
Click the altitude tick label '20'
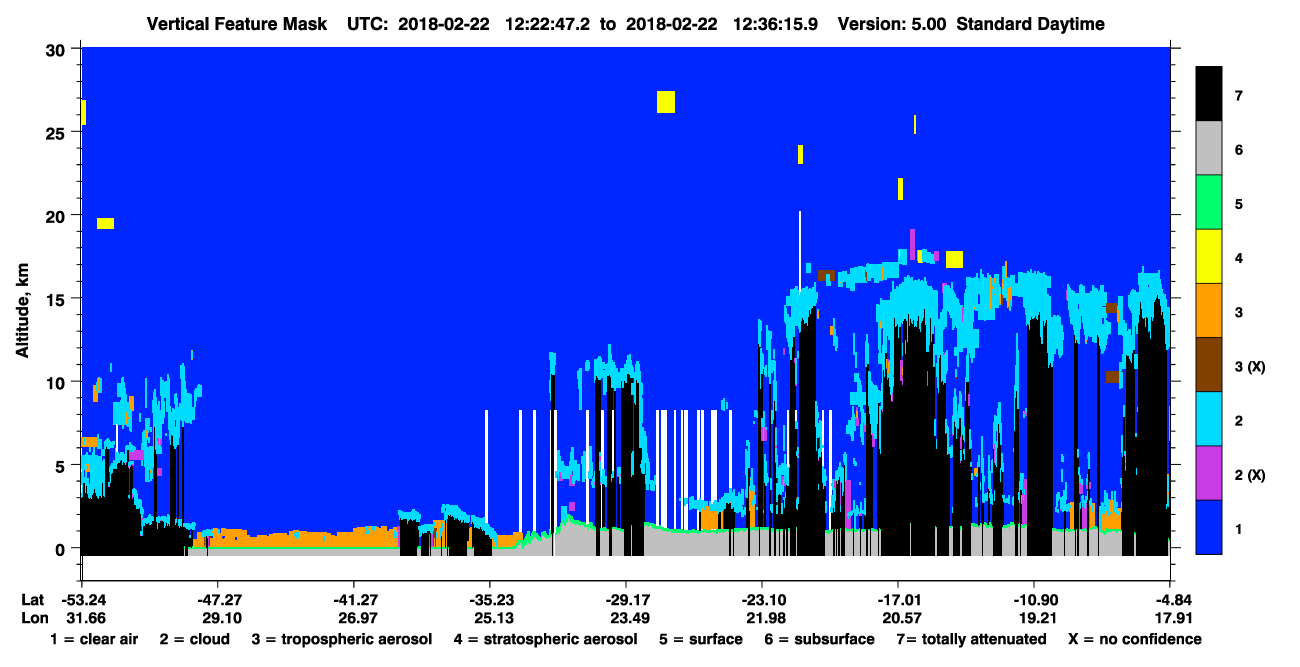pyautogui.click(x=57, y=215)
